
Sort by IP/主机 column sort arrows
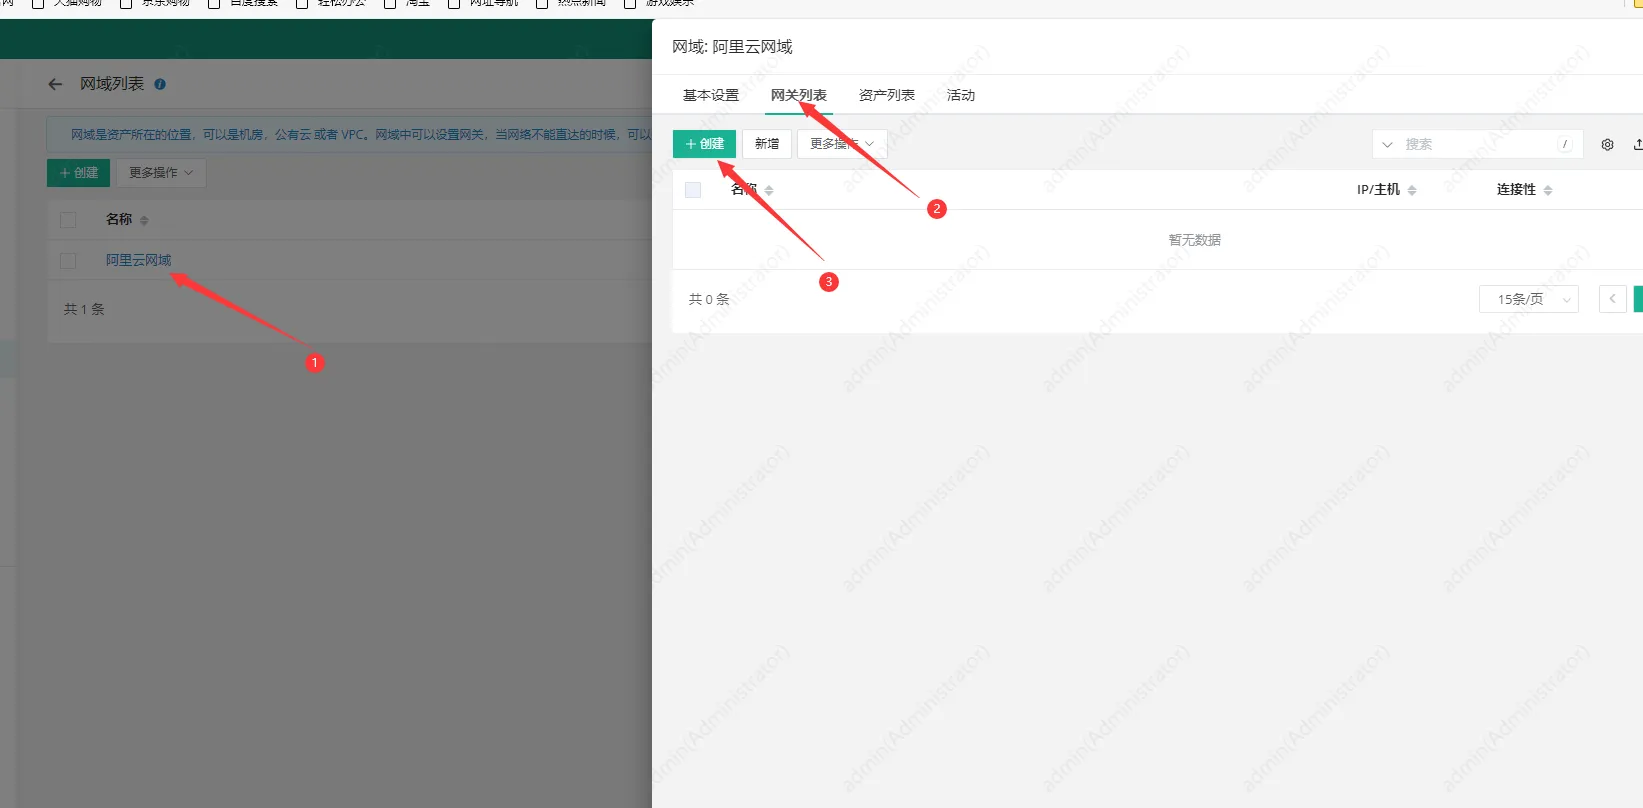click(x=1411, y=190)
